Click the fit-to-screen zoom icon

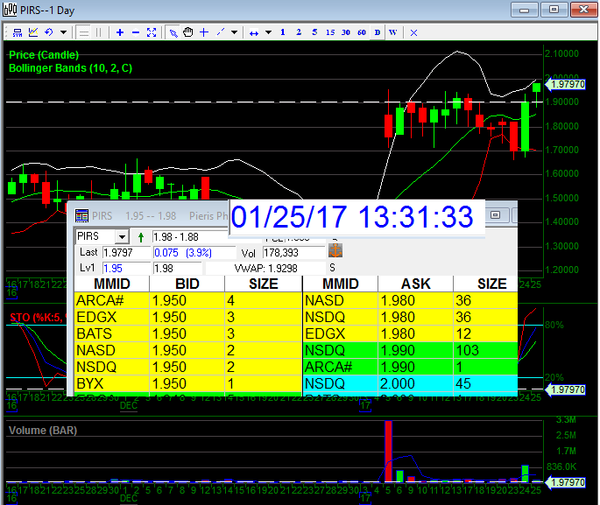click(x=151, y=32)
